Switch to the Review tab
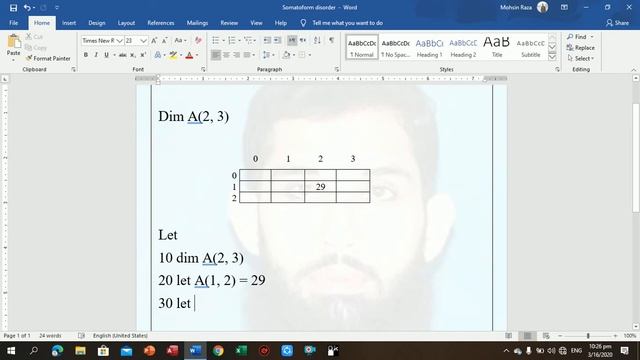The height and width of the screenshot is (360, 640). coord(229,23)
